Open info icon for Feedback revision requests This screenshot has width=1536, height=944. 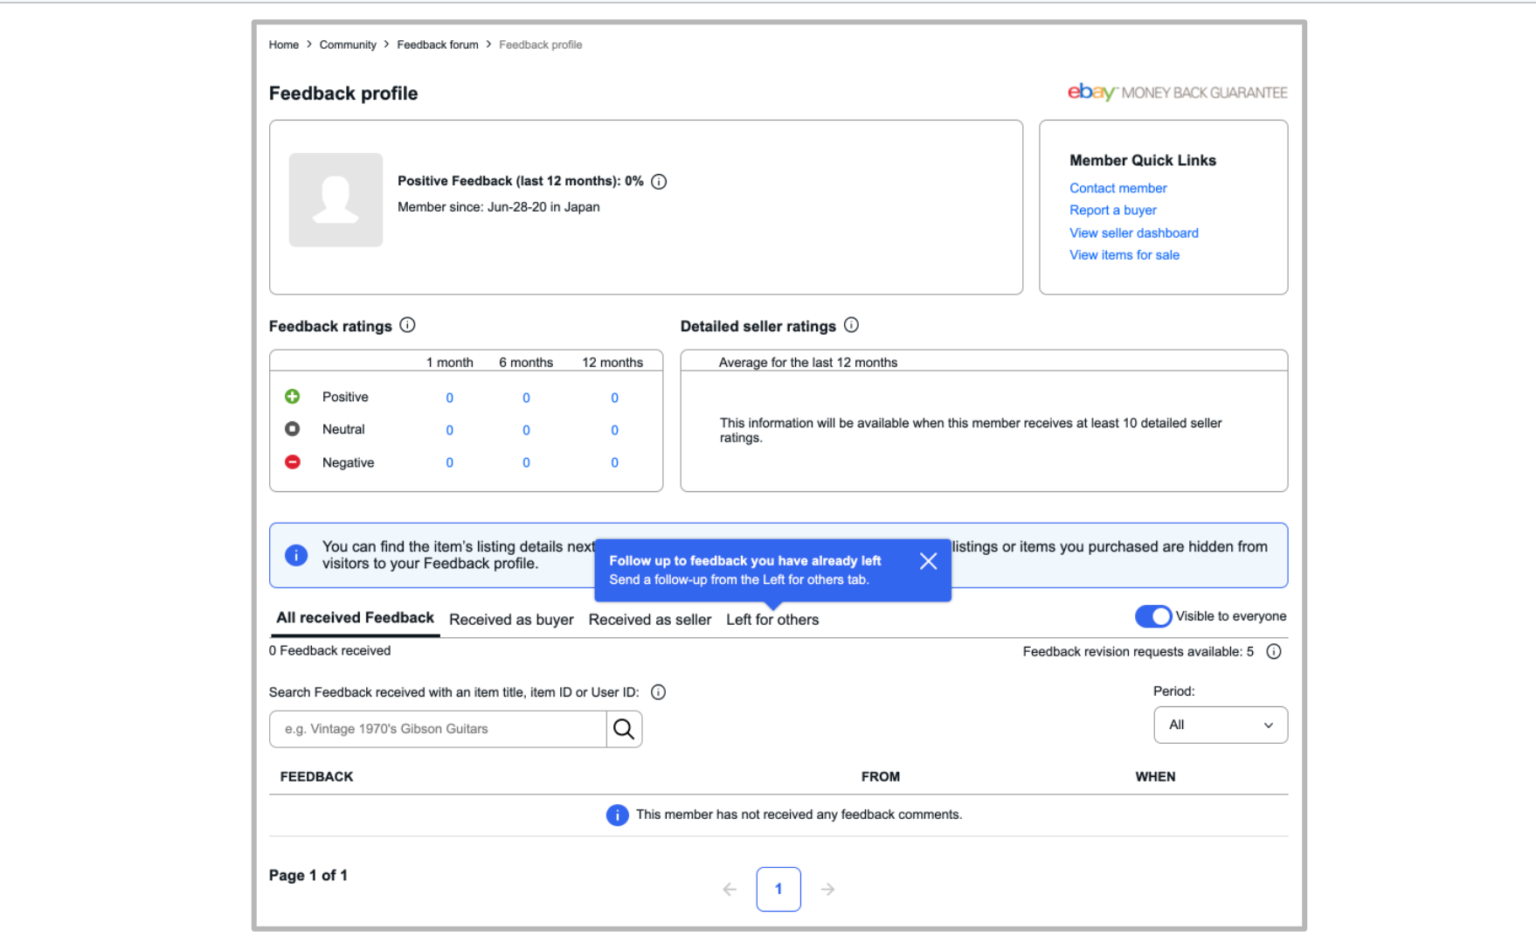(1274, 652)
